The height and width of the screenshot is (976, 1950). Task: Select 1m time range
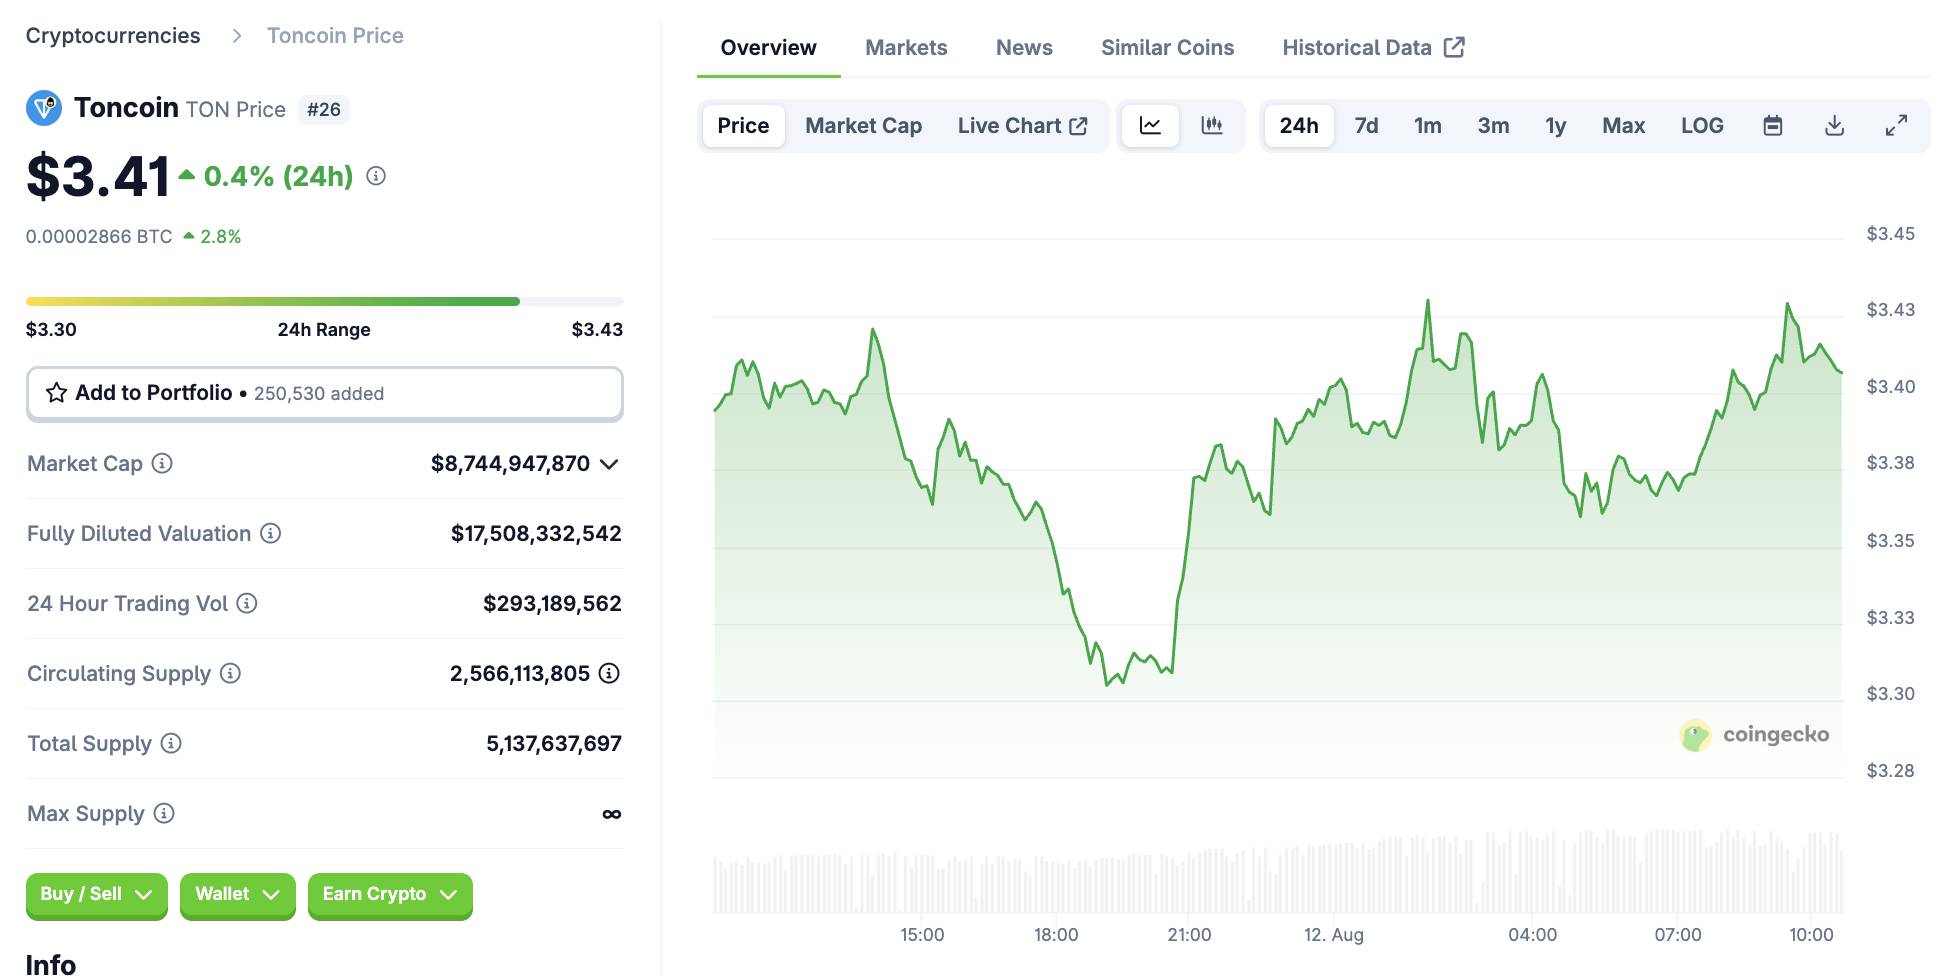[1428, 126]
